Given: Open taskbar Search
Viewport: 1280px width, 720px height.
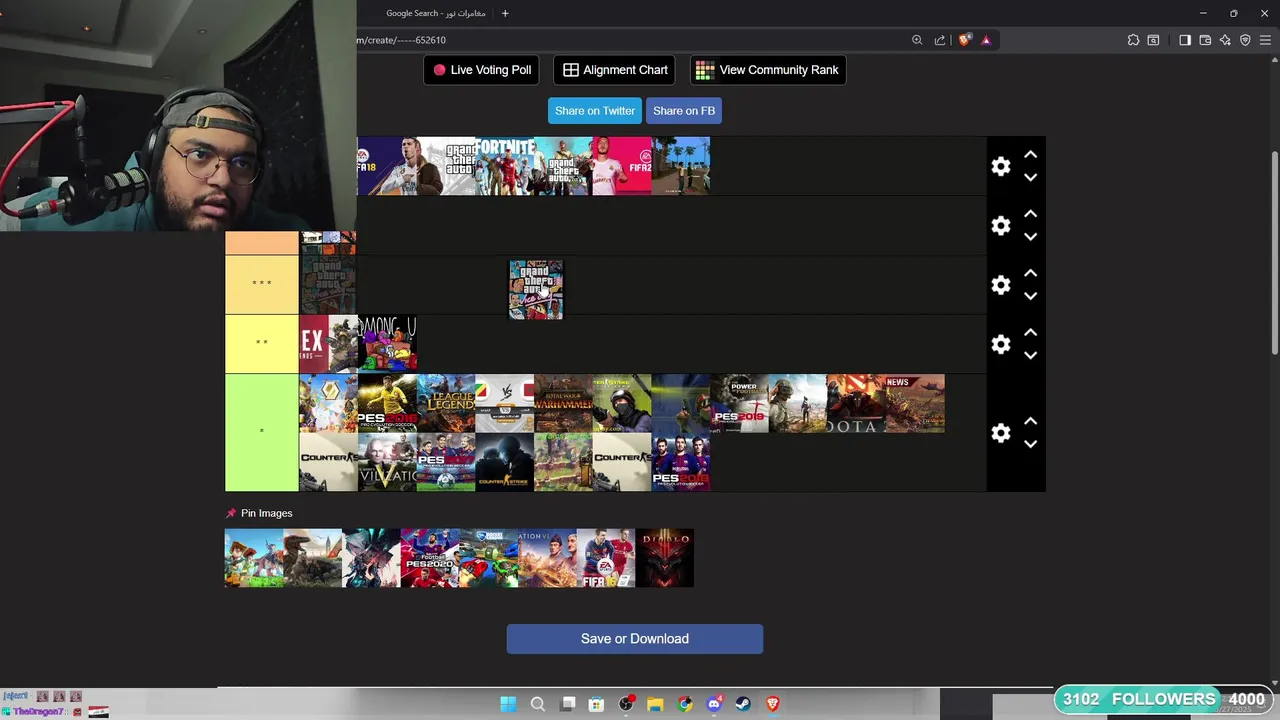Looking at the screenshot, I should point(537,704).
